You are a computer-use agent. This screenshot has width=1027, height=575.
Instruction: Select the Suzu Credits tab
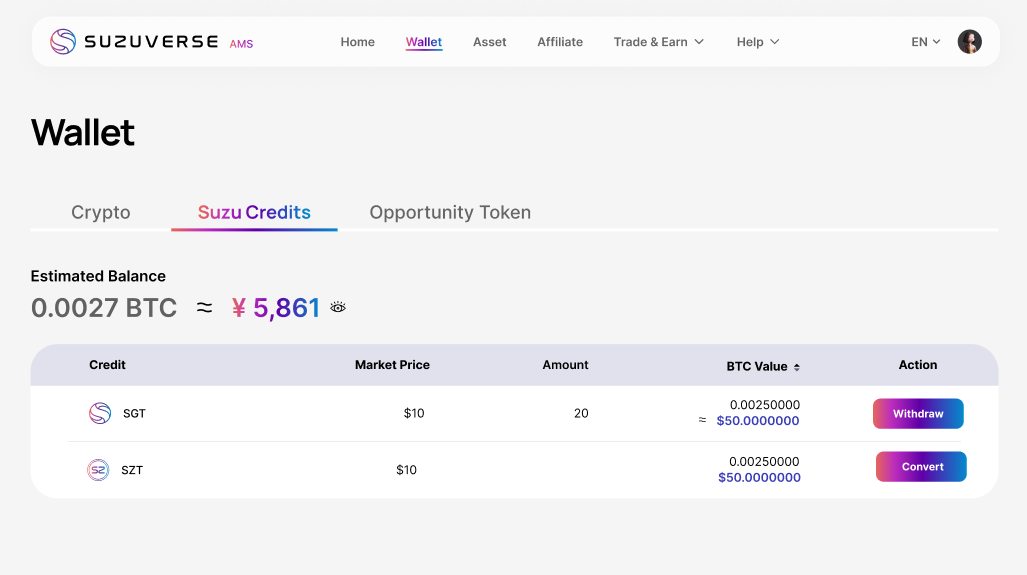click(x=254, y=212)
